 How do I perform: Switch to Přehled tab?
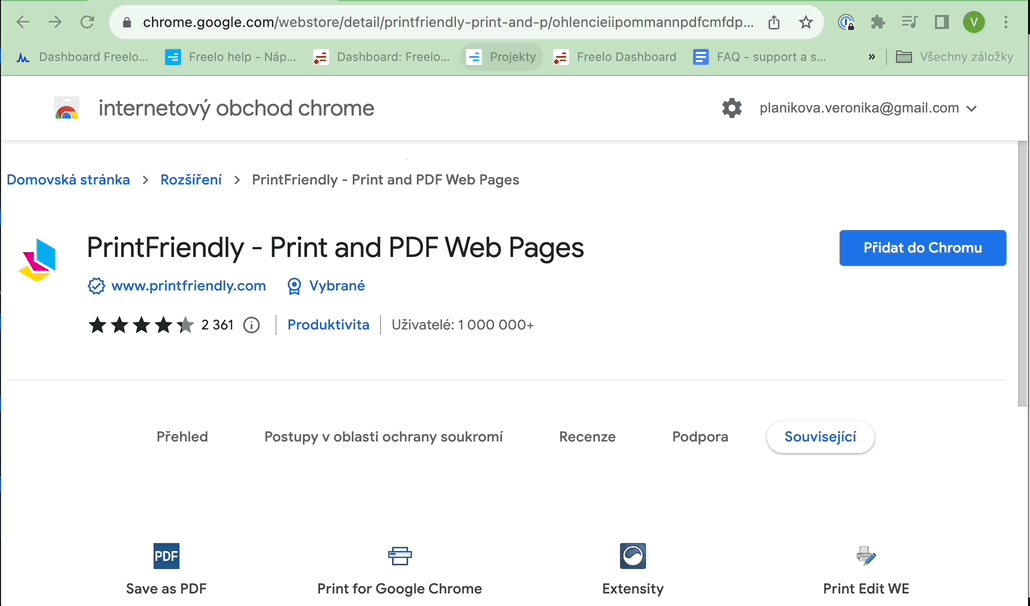pyautogui.click(x=182, y=437)
